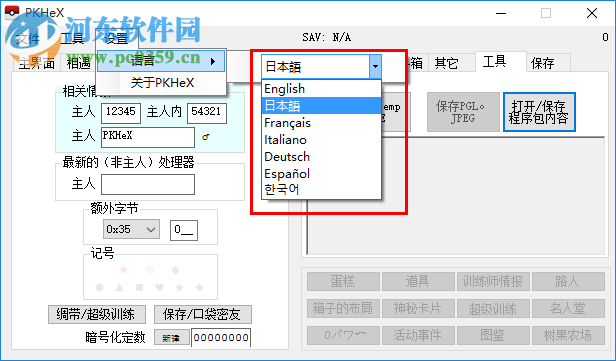Toggle the pink smiley face marking
This screenshot has width=616, height=361.
150,269
